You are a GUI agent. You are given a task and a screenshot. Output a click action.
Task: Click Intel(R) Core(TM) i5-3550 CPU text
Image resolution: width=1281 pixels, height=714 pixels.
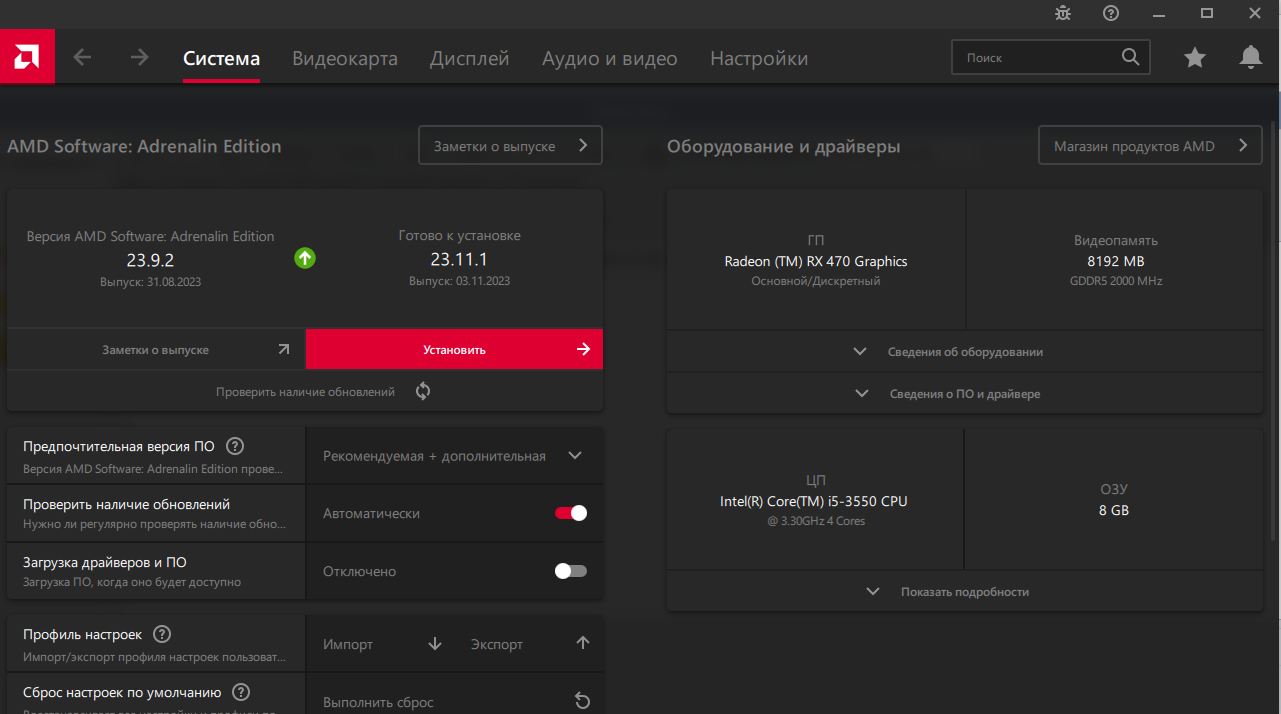(x=814, y=501)
